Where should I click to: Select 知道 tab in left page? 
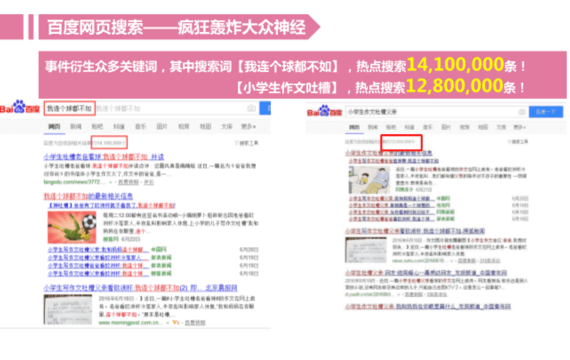pyautogui.click(x=119, y=127)
